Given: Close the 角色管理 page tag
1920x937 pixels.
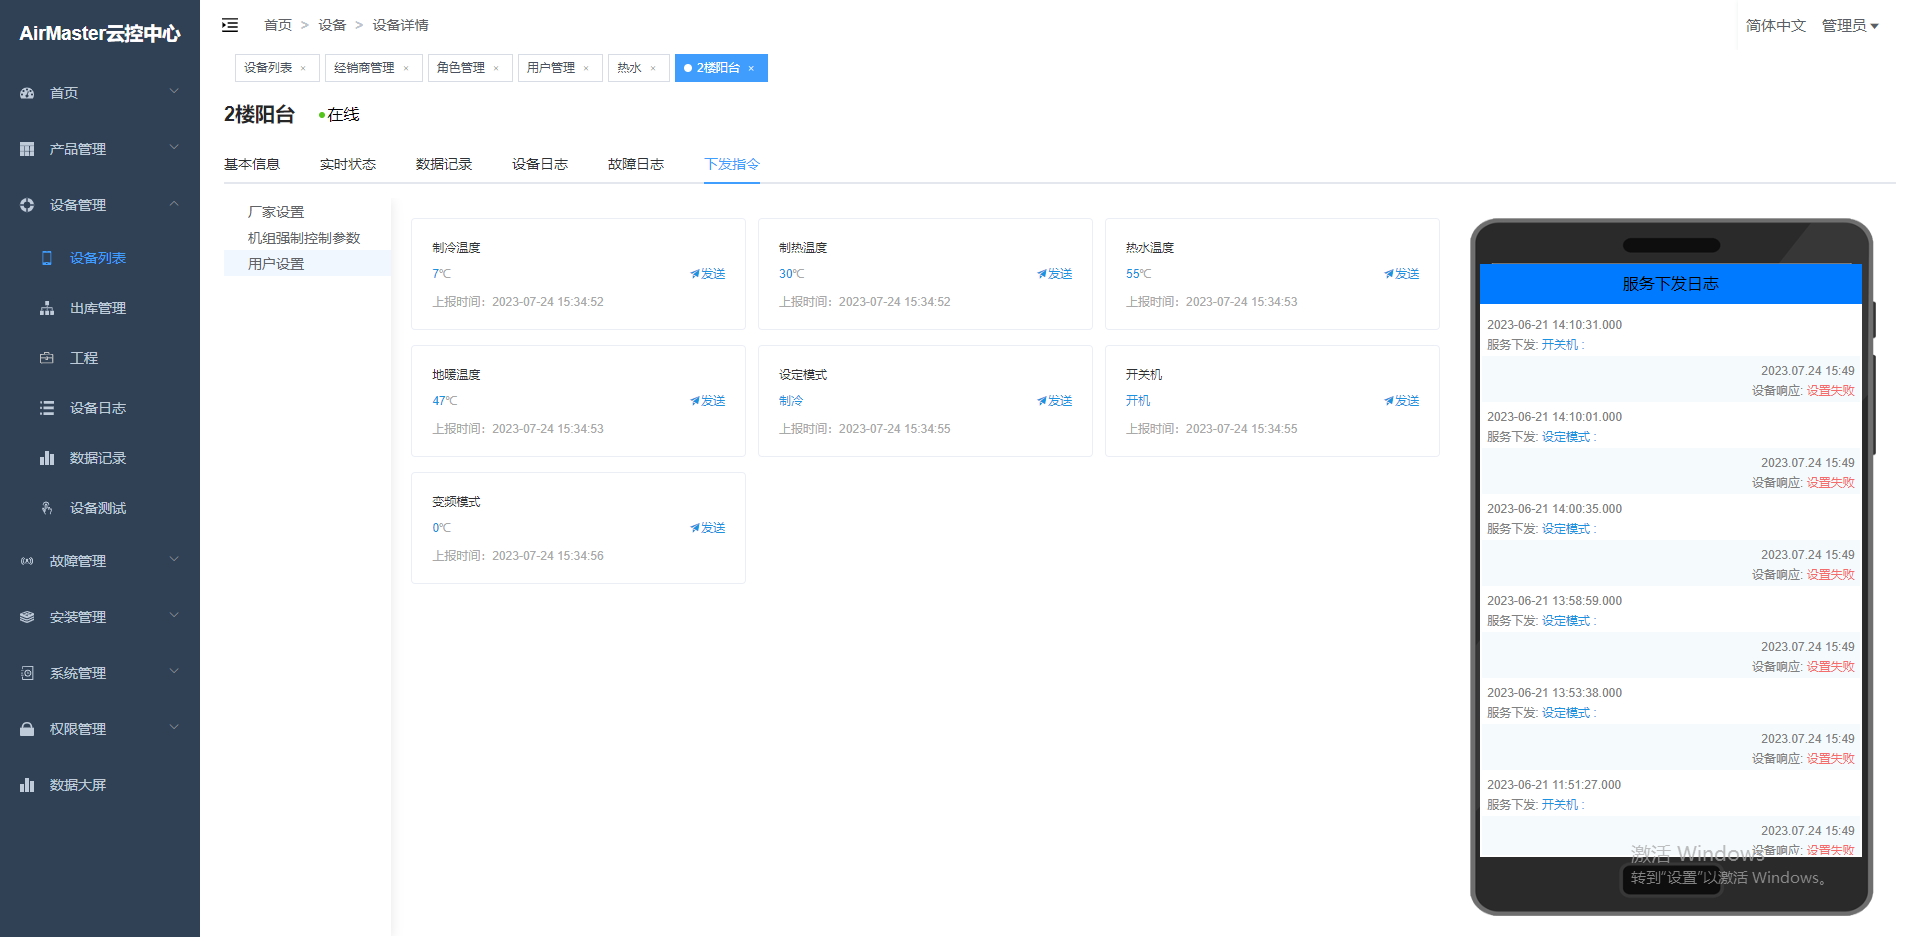Looking at the screenshot, I should tap(496, 68).
